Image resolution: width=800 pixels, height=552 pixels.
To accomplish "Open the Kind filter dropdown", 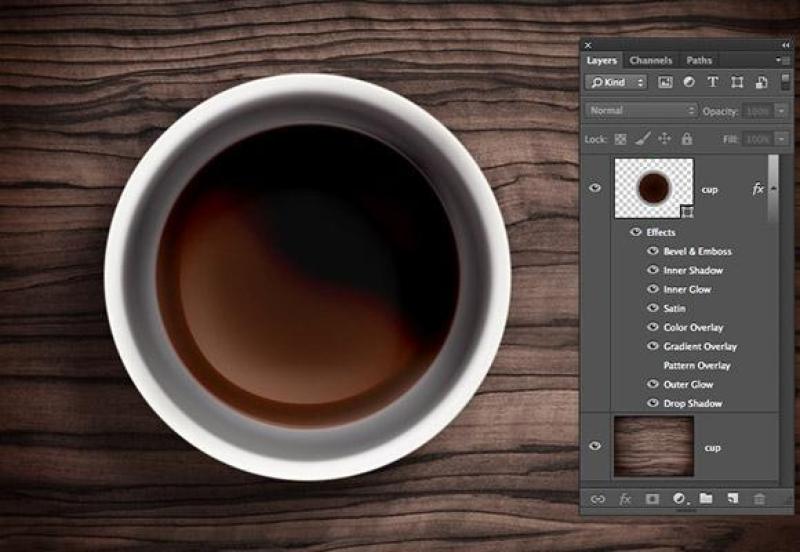I will tap(616, 82).
